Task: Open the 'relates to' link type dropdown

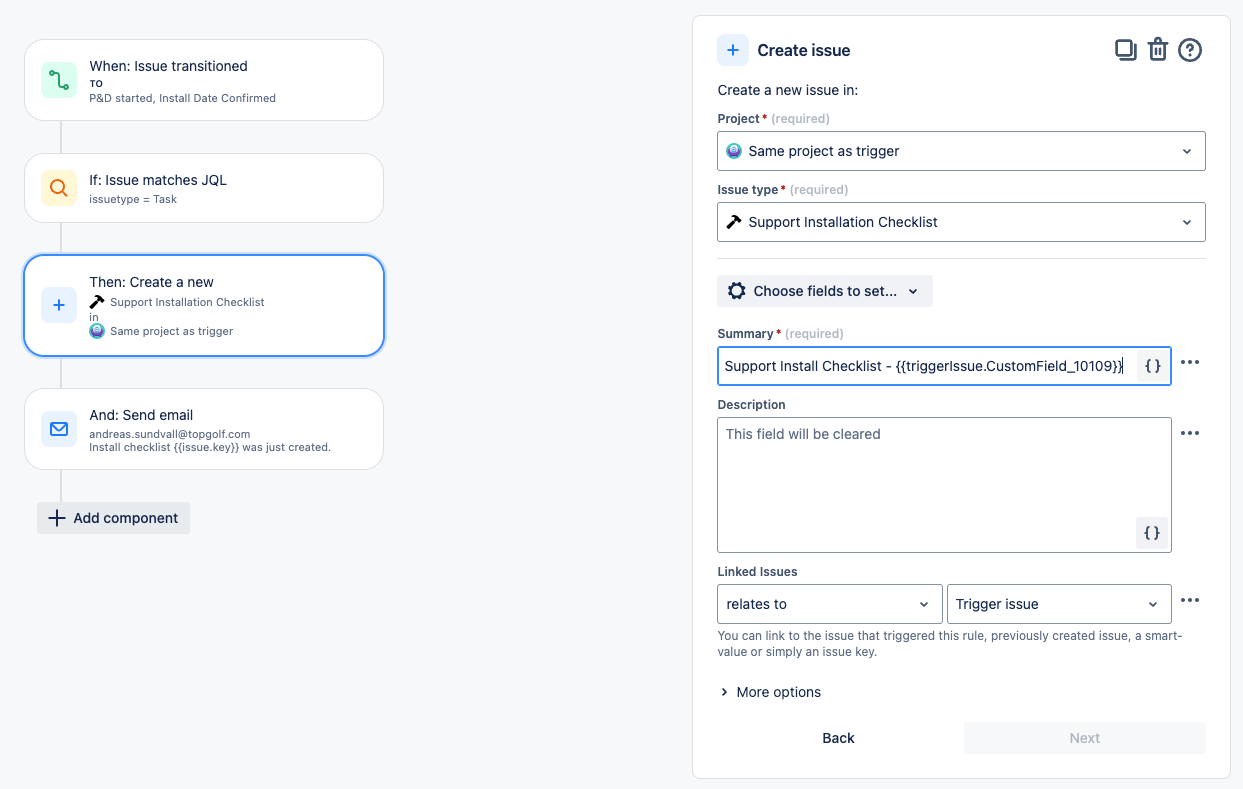Action: point(830,604)
